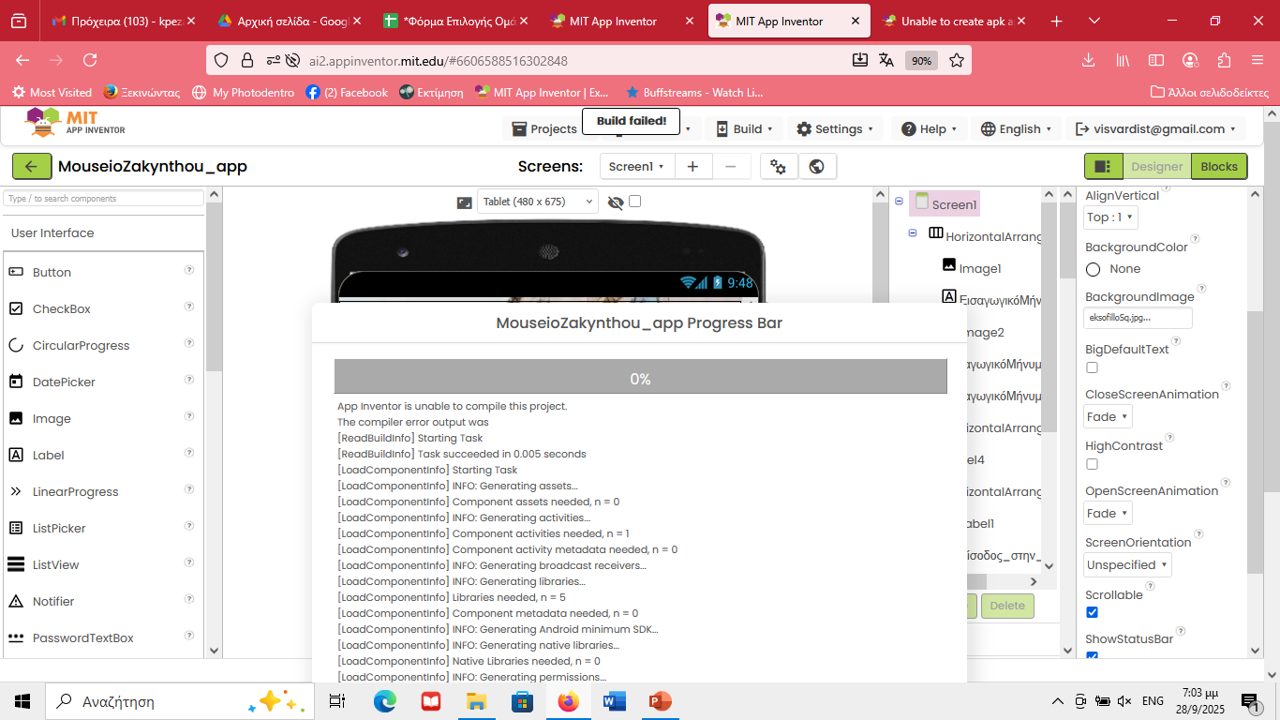This screenshot has width=1280, height=720.
Task: Open the language selector English dropdown
Action: (x=1016, y=129)
